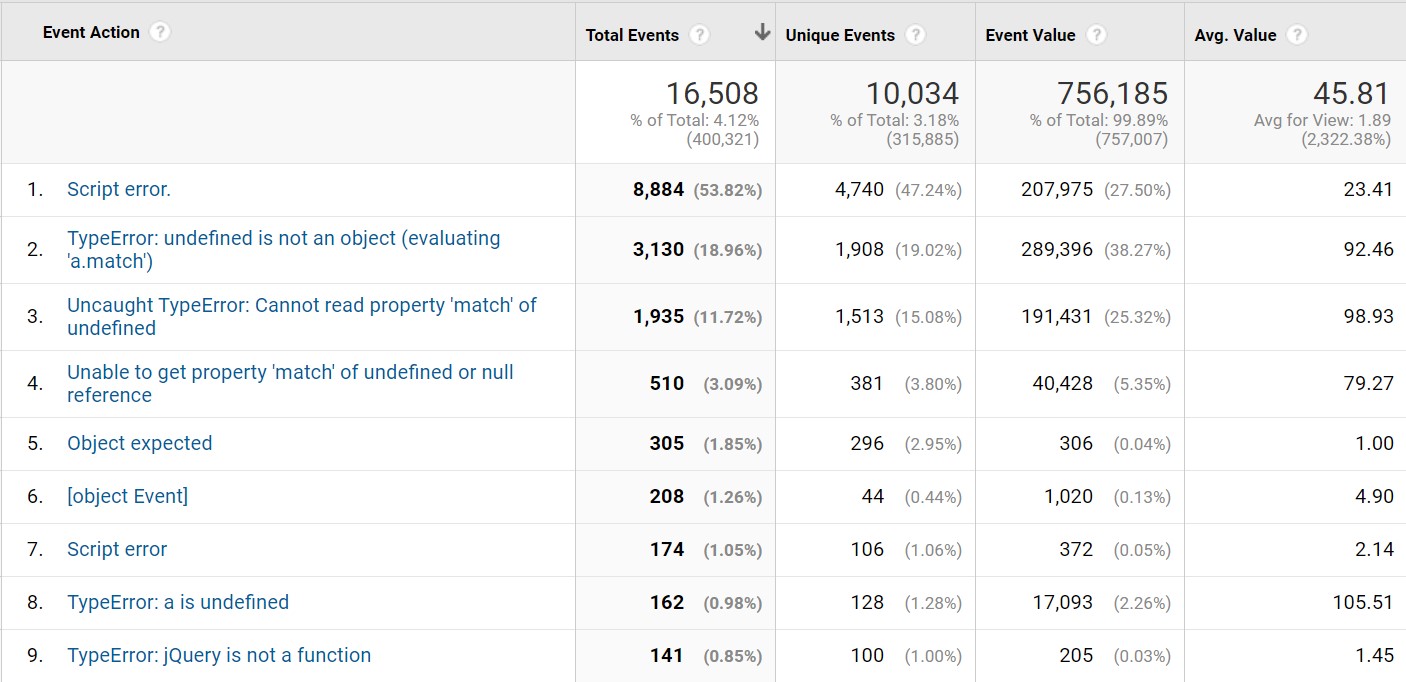Open the 'Script error.' event action

click(x=119, y=189)
